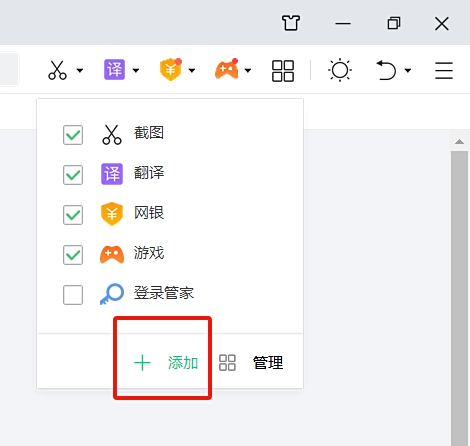Select the 截图 menu label
The height and width of the screenshot is (446, 470).
pos(149,133)
